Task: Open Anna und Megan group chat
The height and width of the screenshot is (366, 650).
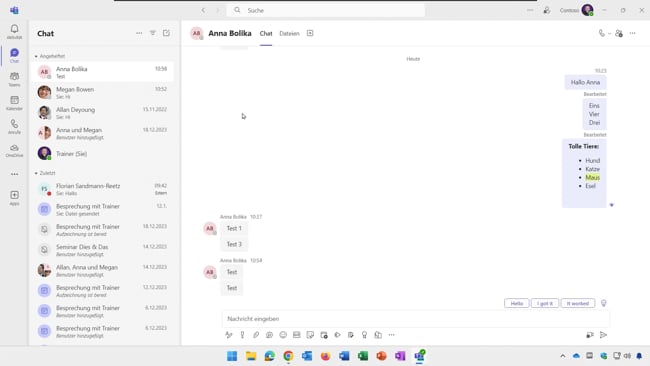Action: 102,133
